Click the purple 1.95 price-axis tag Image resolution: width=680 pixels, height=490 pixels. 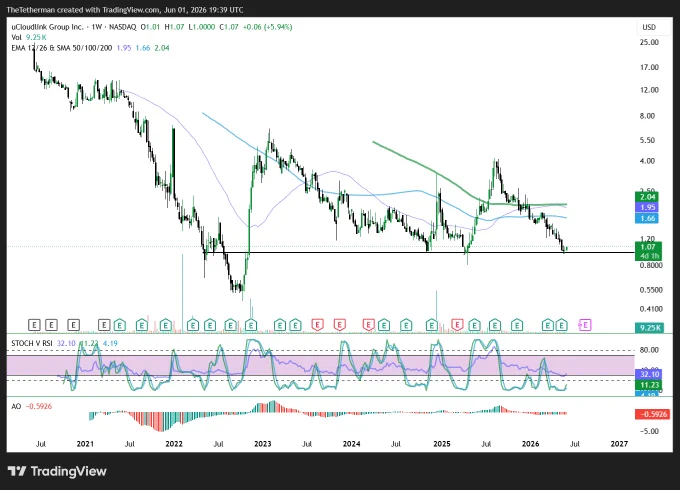(648, 207)
